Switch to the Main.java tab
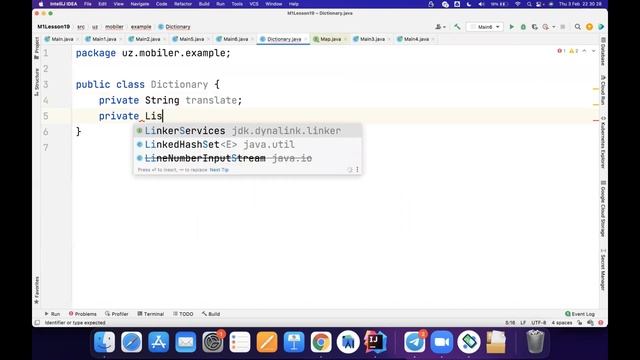 (62, 39)
